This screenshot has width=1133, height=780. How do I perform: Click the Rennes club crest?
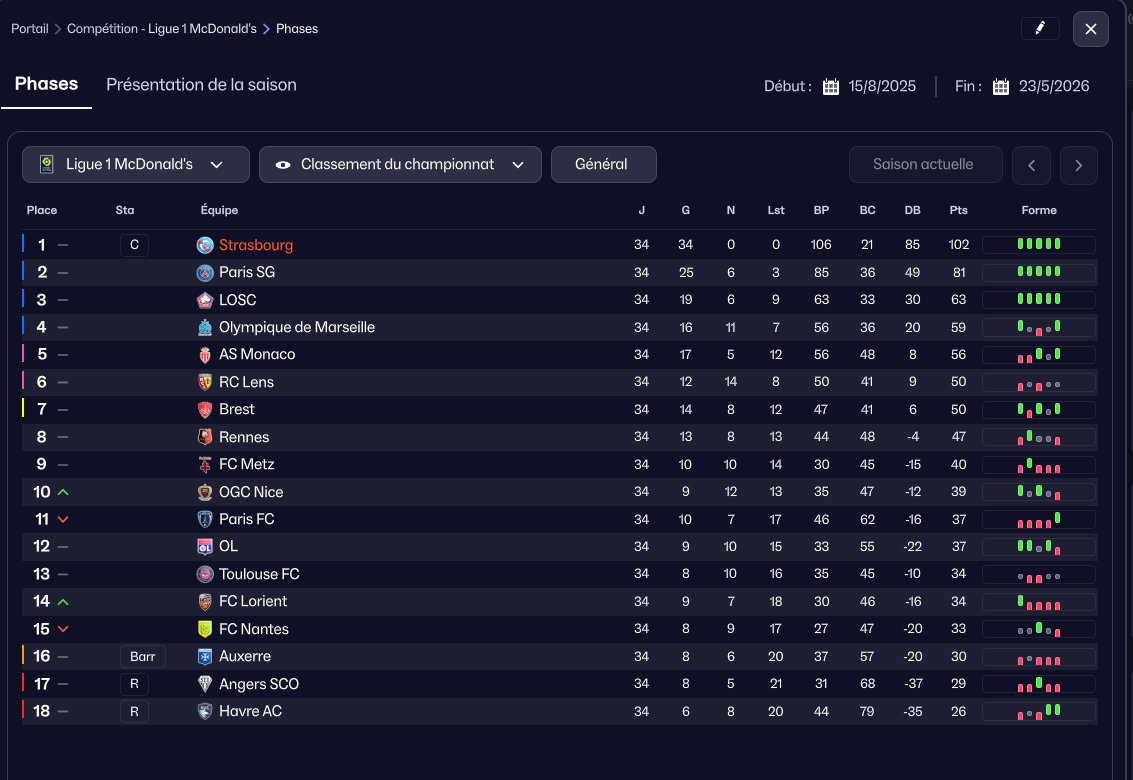[205, 437]
